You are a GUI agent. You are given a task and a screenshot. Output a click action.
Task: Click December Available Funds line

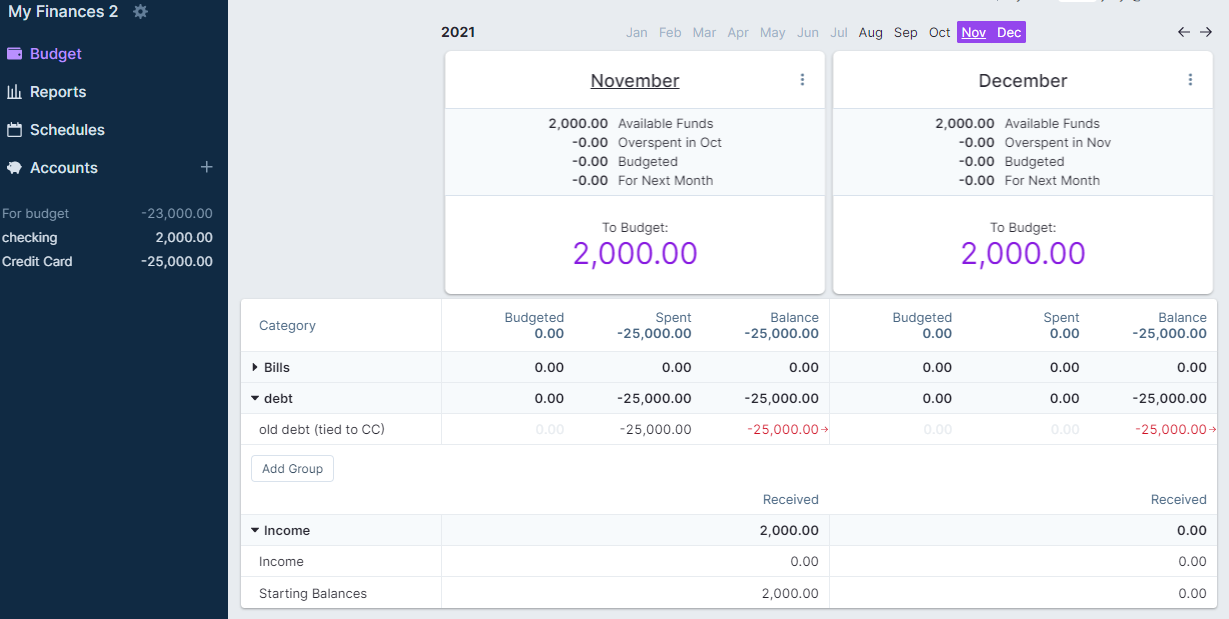pos(1018,124)
